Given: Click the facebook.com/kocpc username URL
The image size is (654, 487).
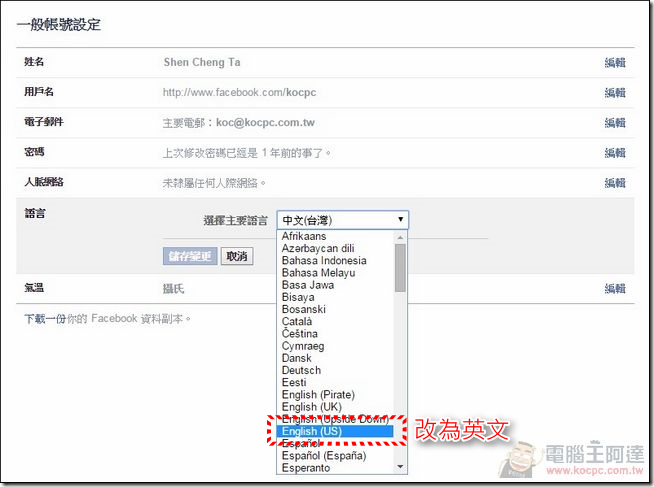Looking at the screenshot, I should 239,92.
